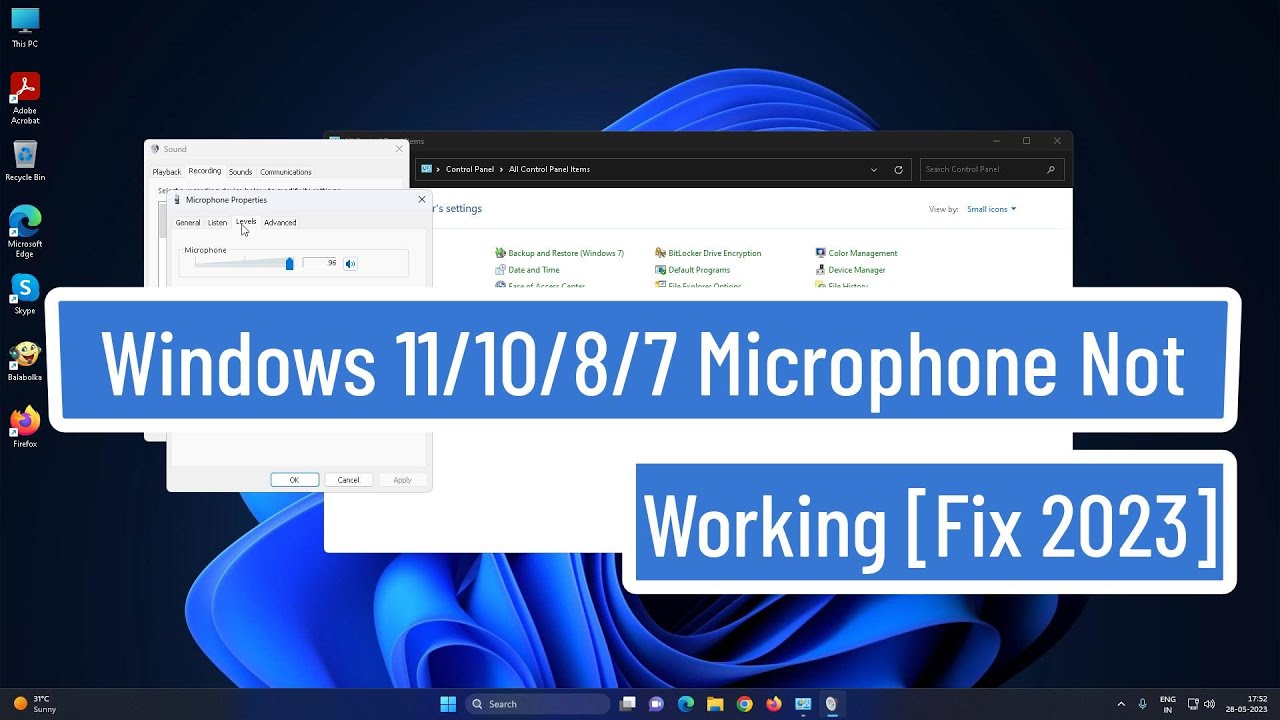Open the Recycle Bin desktop icon
Viewport: 1280px width, 720px height.
coord(25,161)
